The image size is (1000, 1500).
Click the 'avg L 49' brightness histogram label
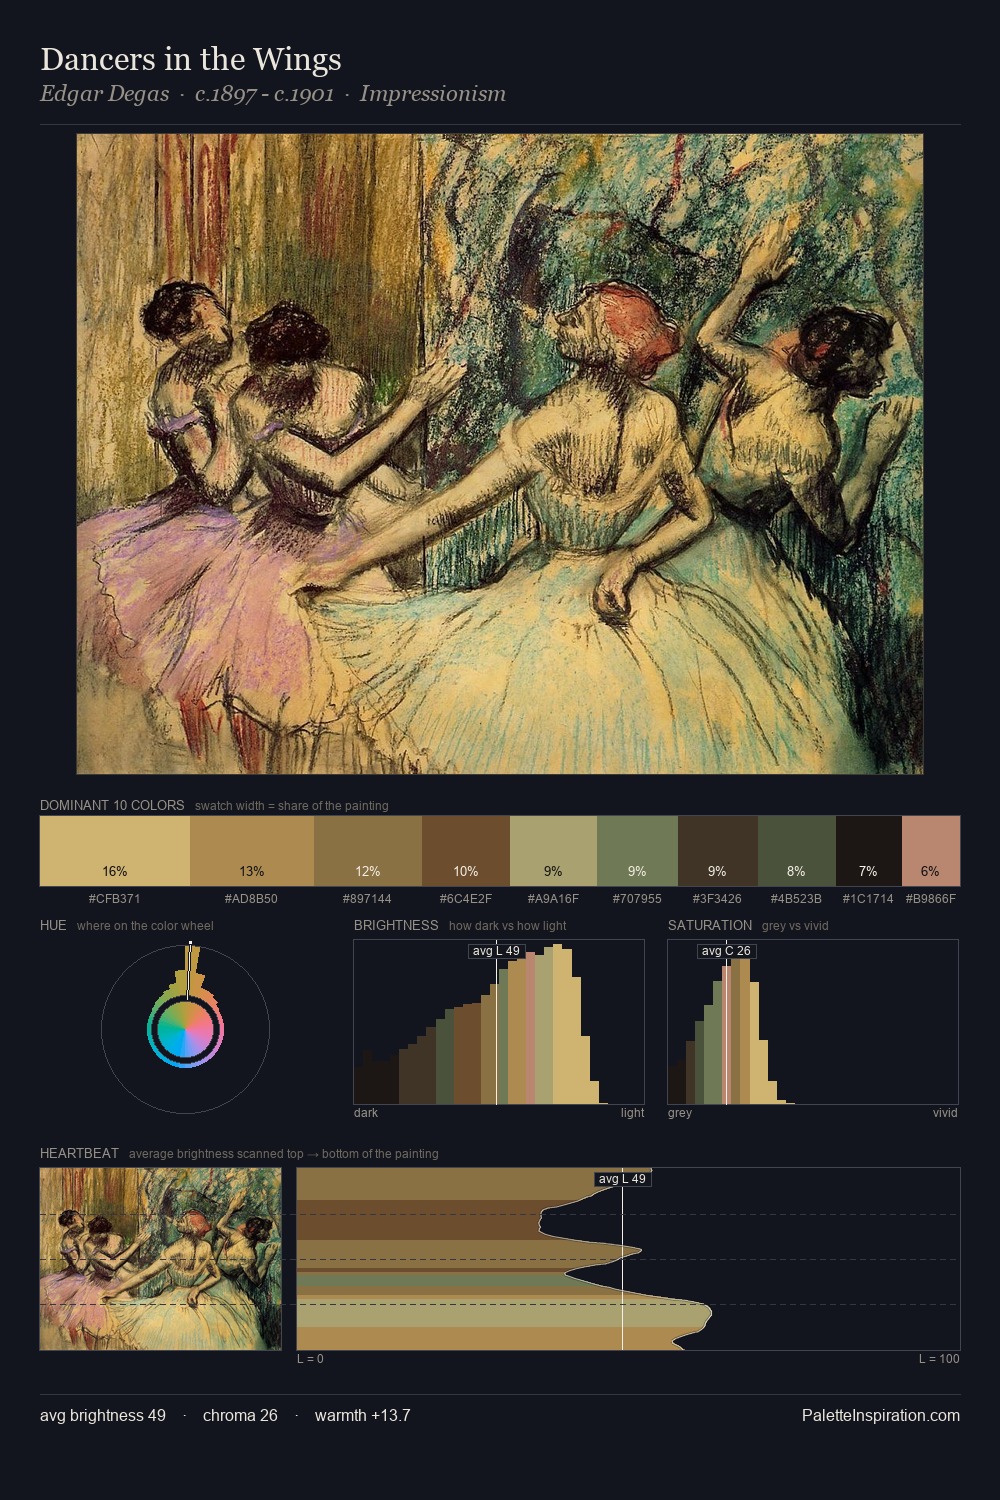(x=496, y=951)
